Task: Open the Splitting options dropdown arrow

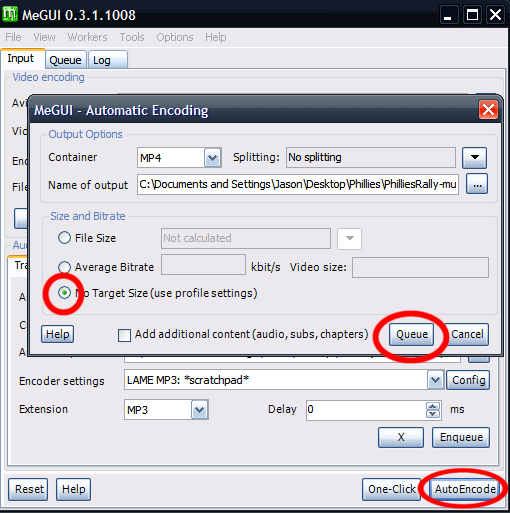Action: pyautogui.click(x=474, y=158)
